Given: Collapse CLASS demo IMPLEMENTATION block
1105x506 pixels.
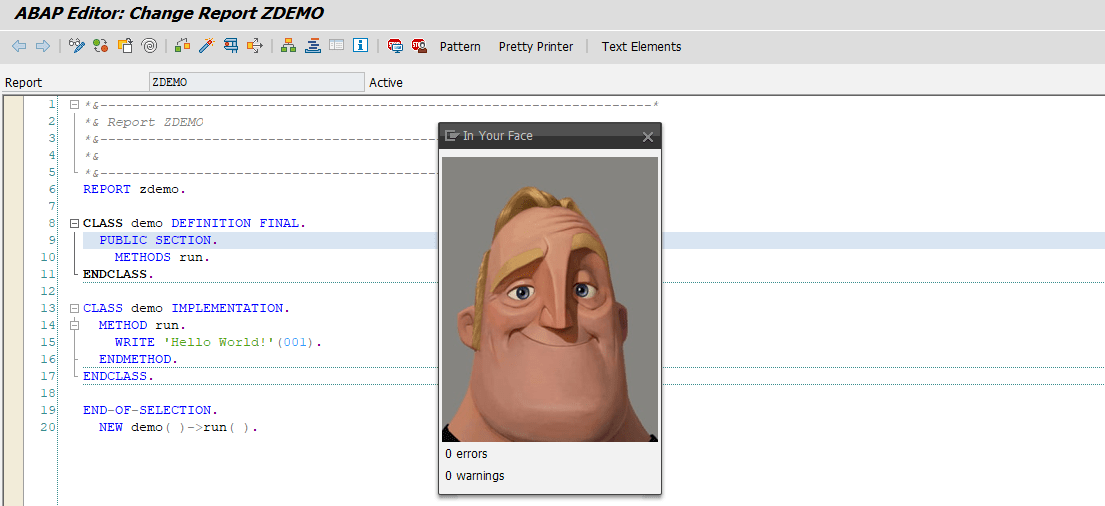Looking at the screenshot, I should pos(75,309).
